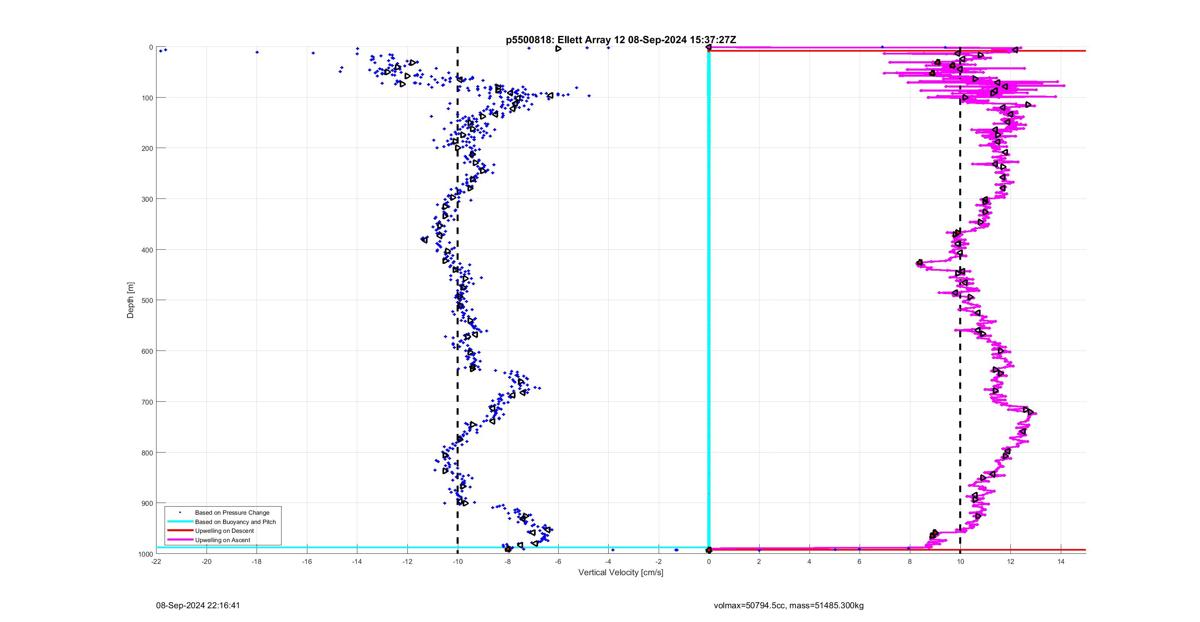Click the timestamp '08-Sep-2024 22:16:41'
Image resolution: width=1200 pixels, height=622 pixels.
pos(198,605)
